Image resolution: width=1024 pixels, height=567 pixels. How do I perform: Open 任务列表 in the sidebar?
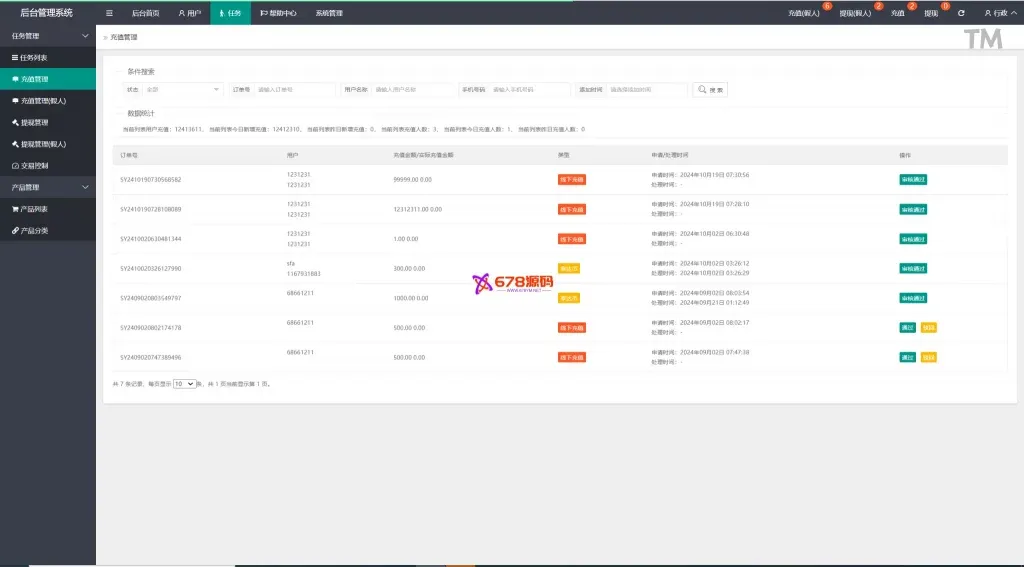tap(34, 57)
